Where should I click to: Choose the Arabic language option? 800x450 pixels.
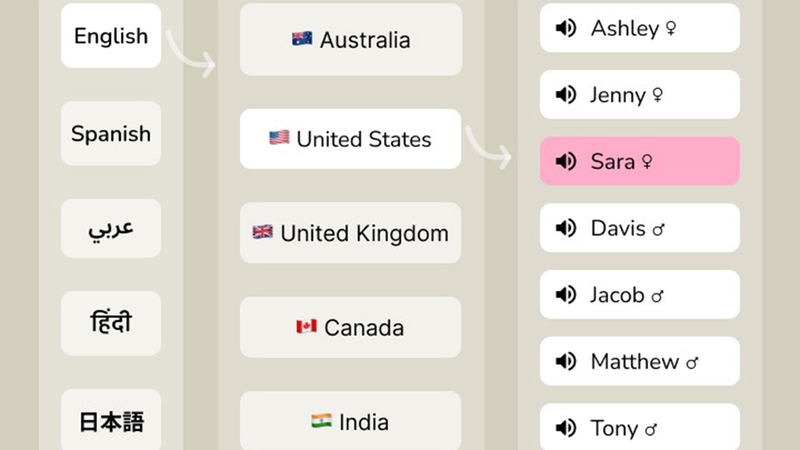point(111,228)
